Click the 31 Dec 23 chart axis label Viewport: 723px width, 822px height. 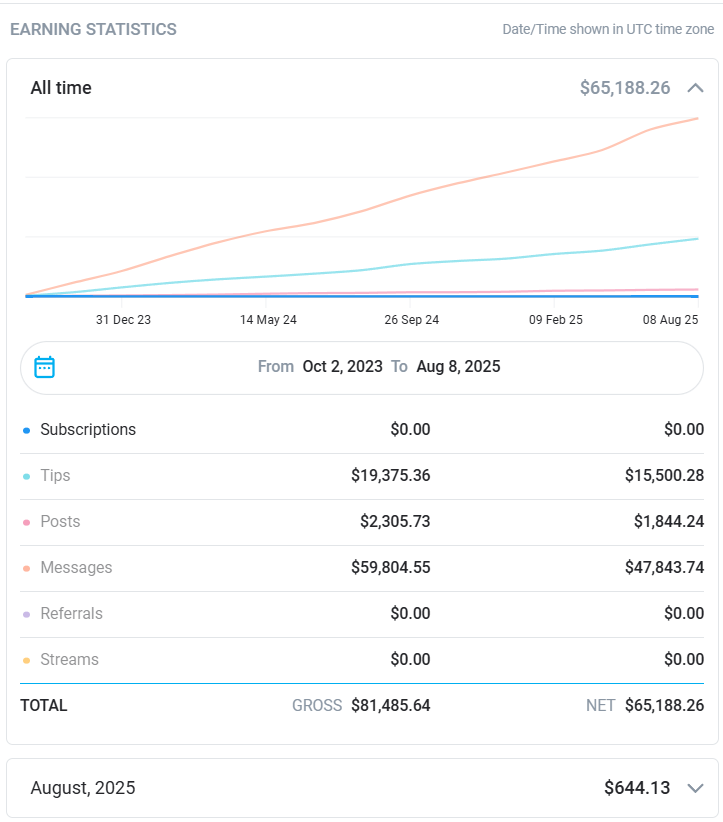pos(123,320)
